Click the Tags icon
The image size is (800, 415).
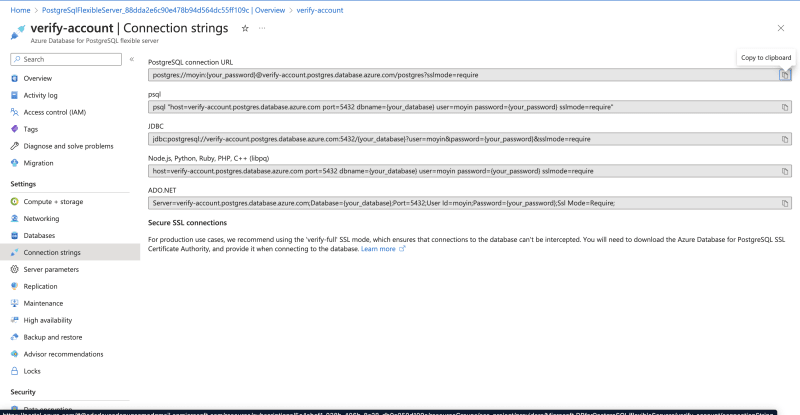14,129
